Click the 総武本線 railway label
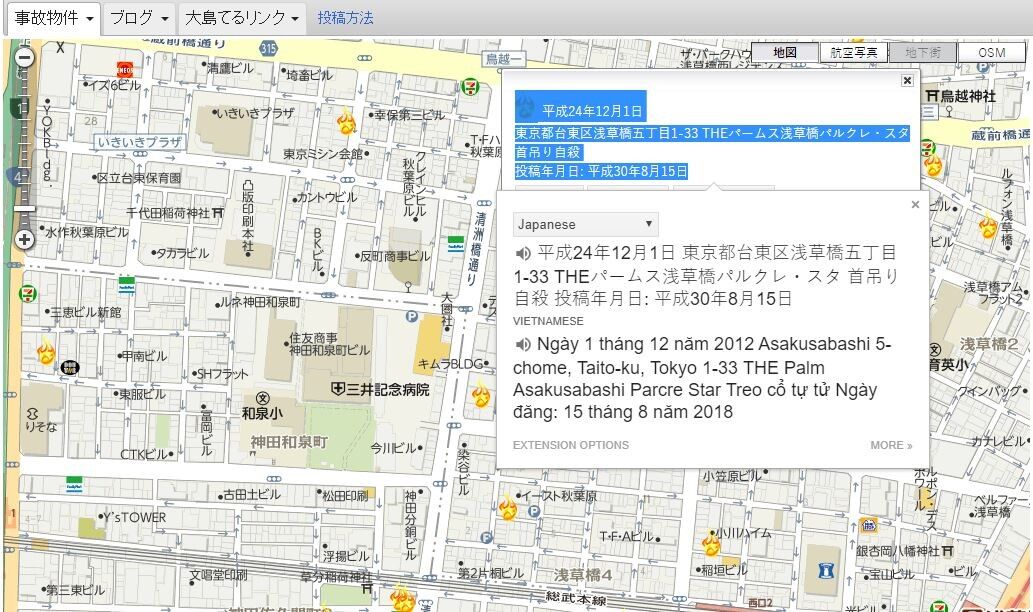This screenshot has height=612, width=1033. pyautogui.click(x=576, y=598)
